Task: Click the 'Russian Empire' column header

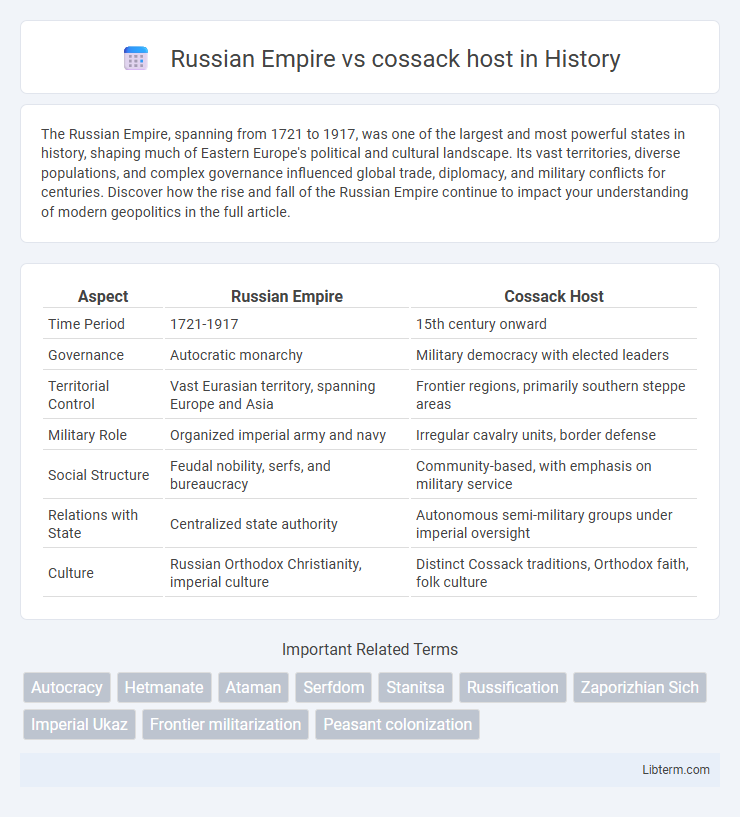Action: click(287, 296)
